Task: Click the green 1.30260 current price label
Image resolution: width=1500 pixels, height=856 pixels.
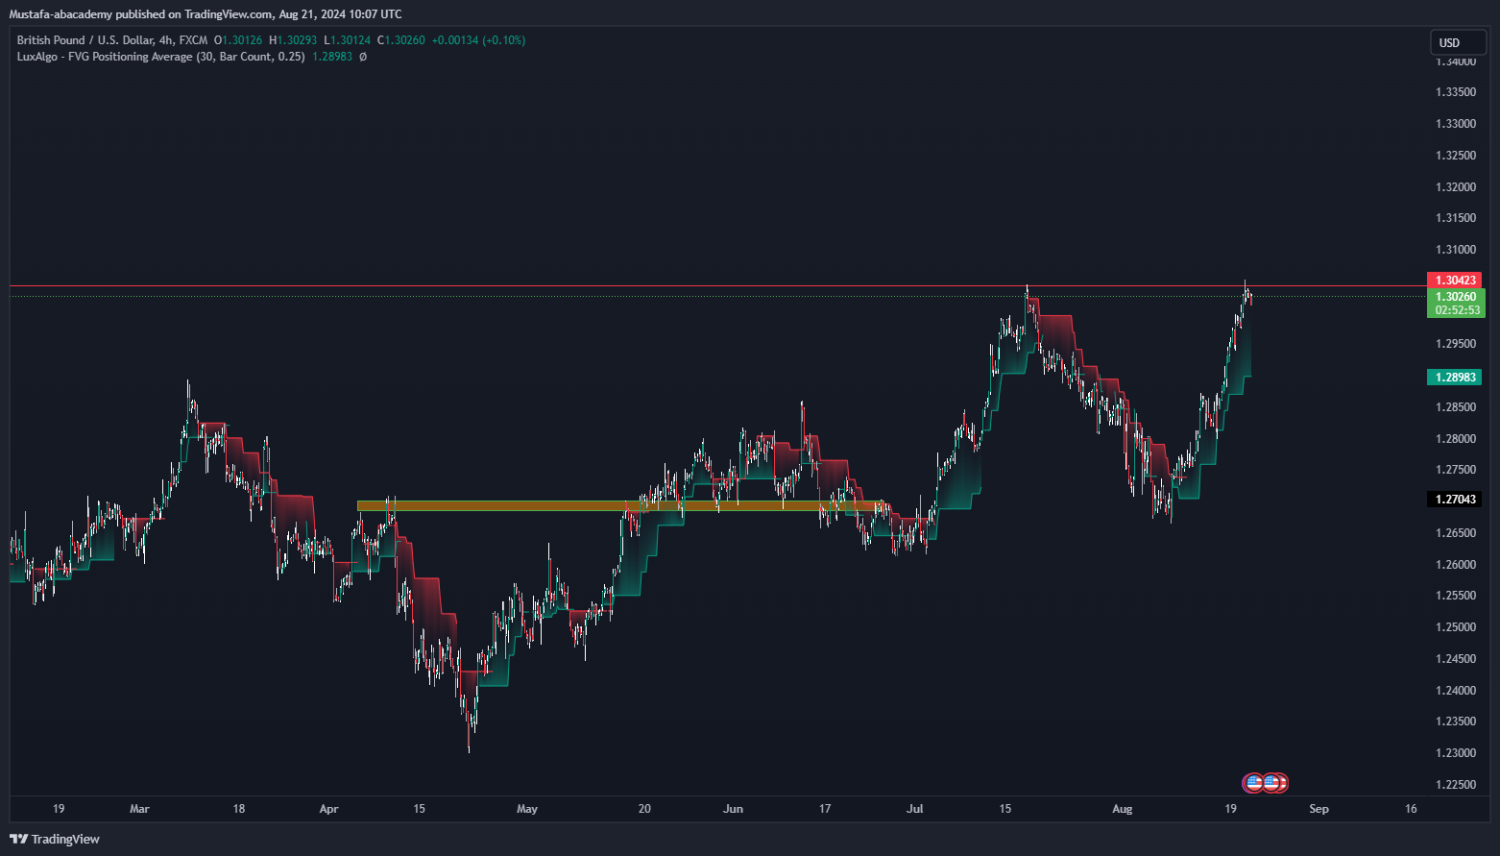Action: click(1455, 296)
